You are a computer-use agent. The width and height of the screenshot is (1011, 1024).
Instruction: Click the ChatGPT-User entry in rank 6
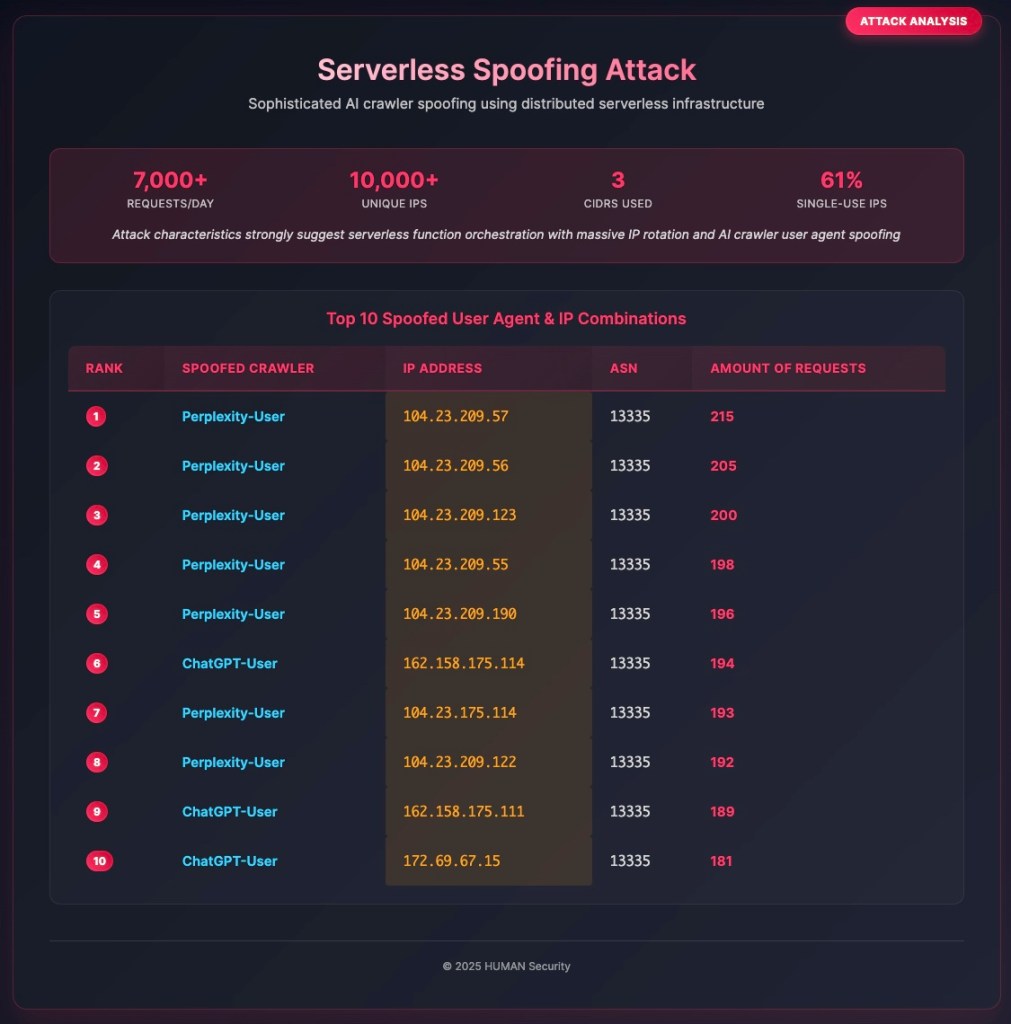[230, 663]
